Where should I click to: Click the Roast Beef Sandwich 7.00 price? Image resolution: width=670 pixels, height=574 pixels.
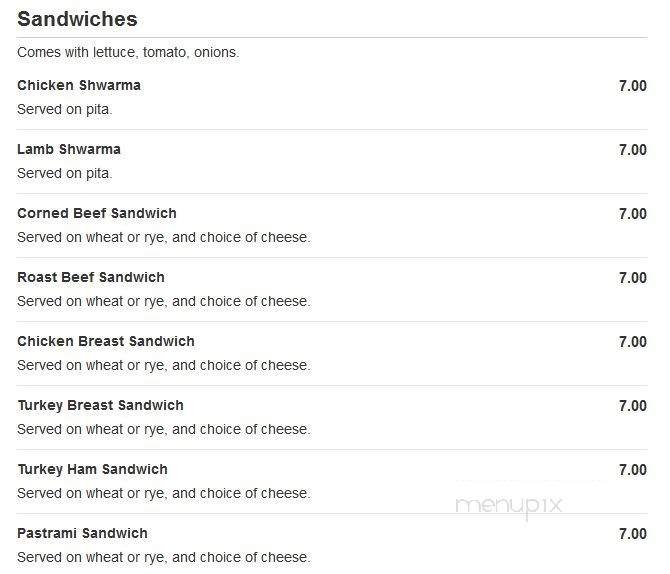click(632, 278)
